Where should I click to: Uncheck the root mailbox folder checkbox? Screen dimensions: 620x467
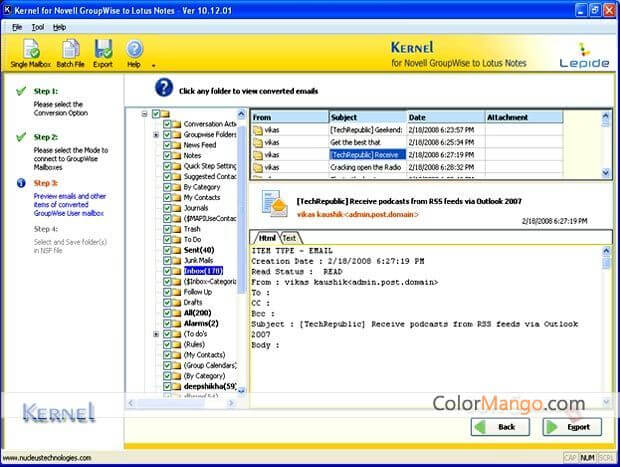point(156,114)
